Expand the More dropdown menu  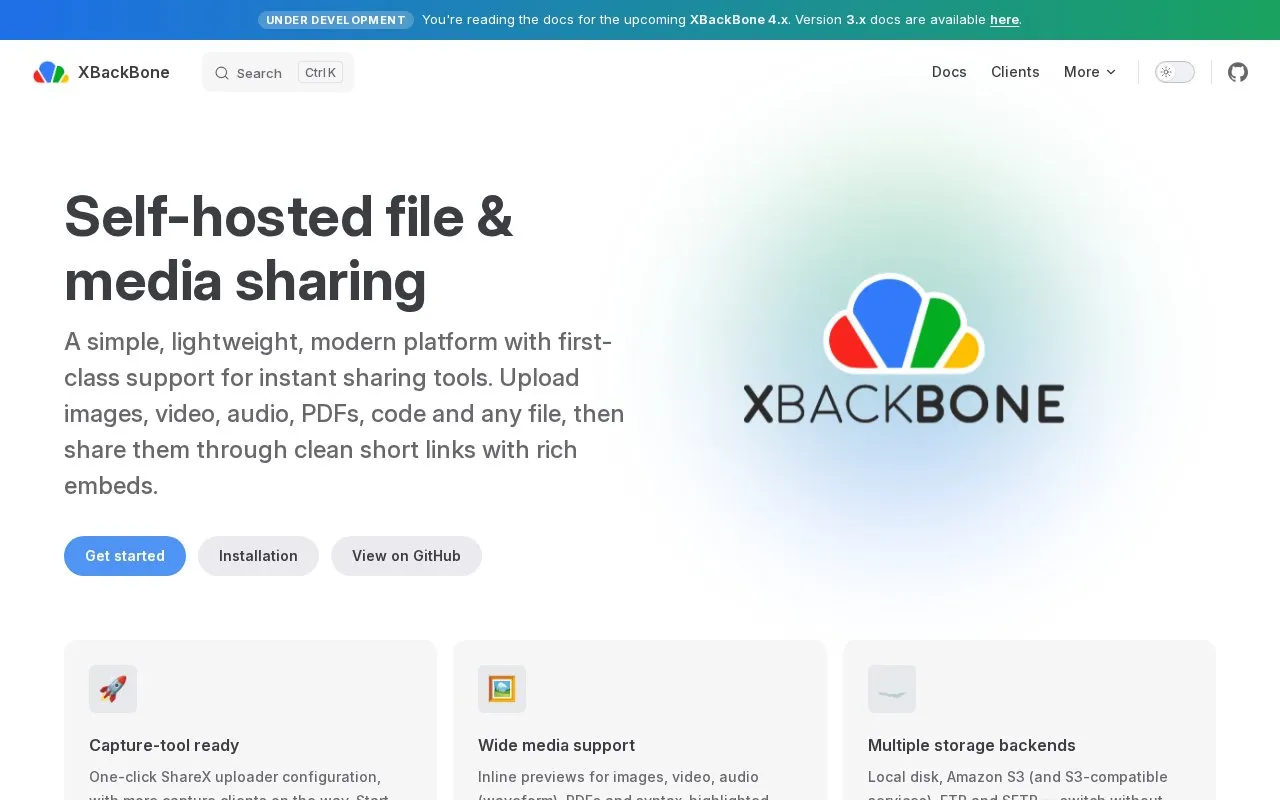[1090, 72]
